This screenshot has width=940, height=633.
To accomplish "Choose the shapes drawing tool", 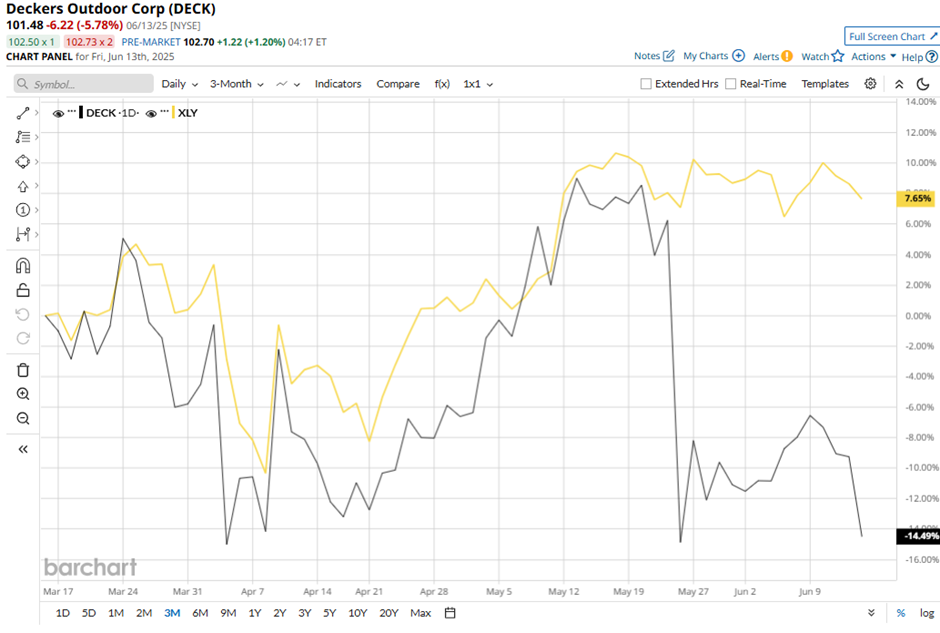I will point(23,162).
